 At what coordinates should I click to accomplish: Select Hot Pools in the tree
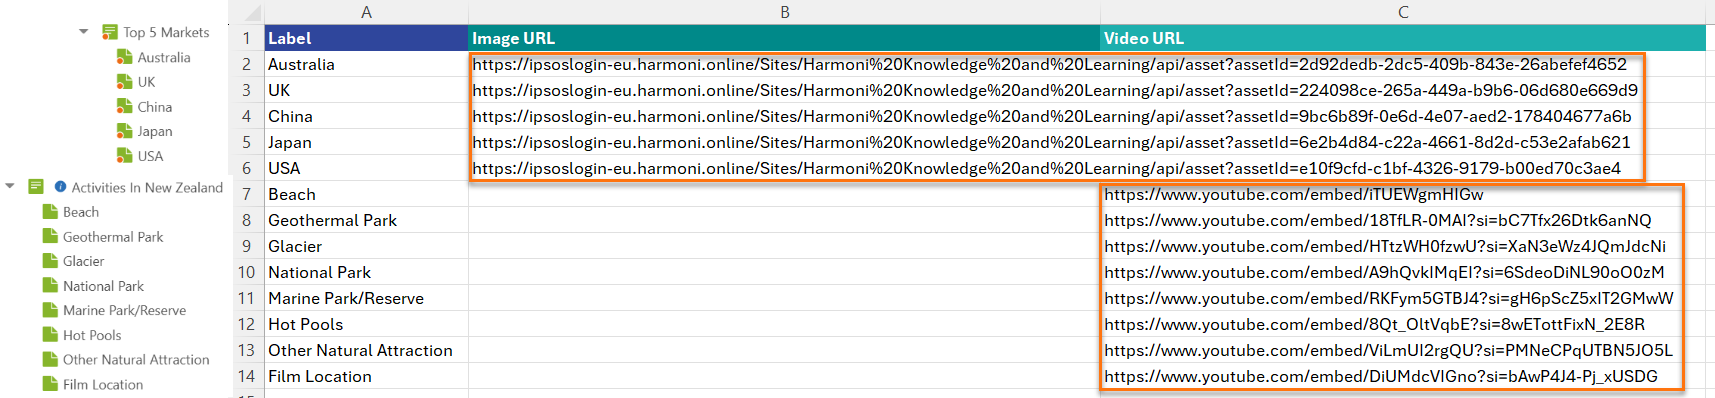[x=92, y=335]
